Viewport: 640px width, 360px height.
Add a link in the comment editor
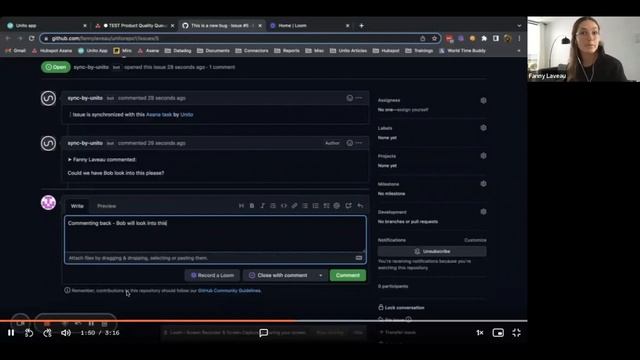(x=294, y=206)
